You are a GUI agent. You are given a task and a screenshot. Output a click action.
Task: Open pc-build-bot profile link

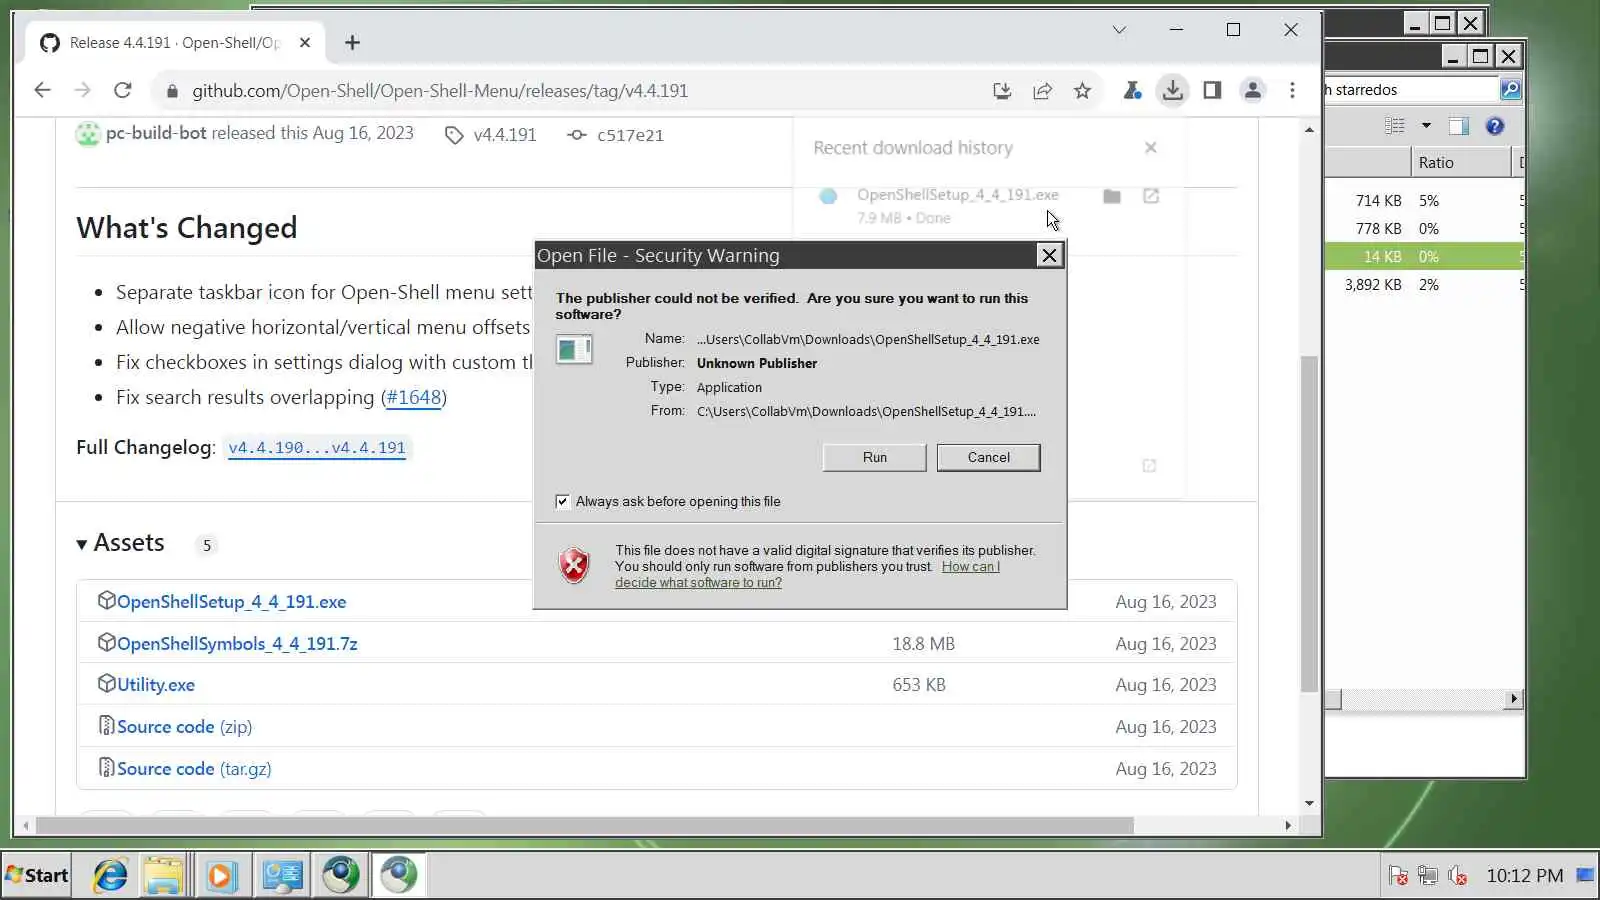(x=157, y=133)
